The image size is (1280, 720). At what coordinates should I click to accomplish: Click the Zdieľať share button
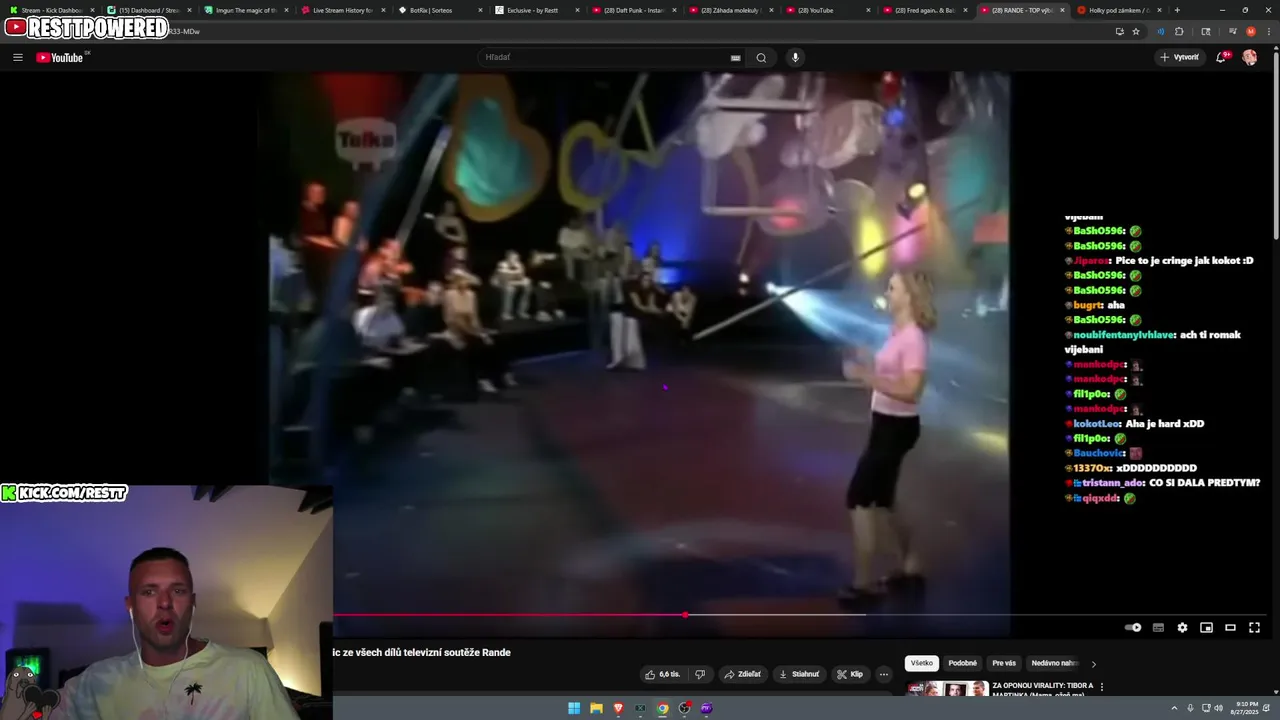tap(742, 674)
